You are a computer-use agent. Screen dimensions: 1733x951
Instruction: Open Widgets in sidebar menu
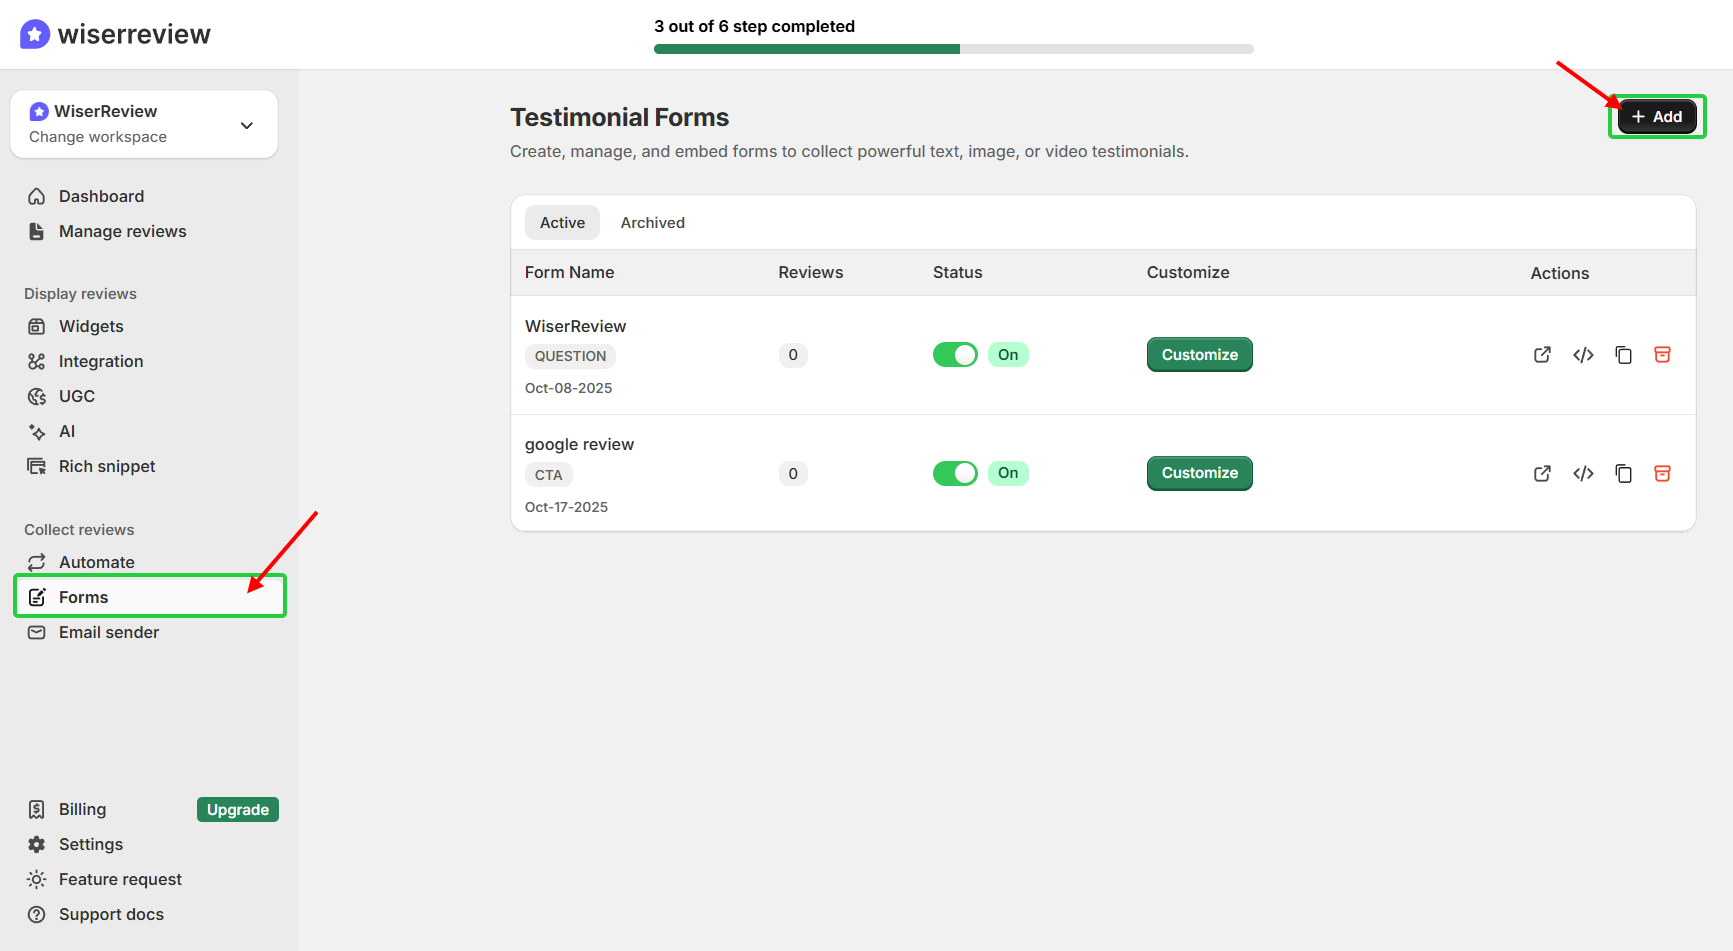(91, 326)
